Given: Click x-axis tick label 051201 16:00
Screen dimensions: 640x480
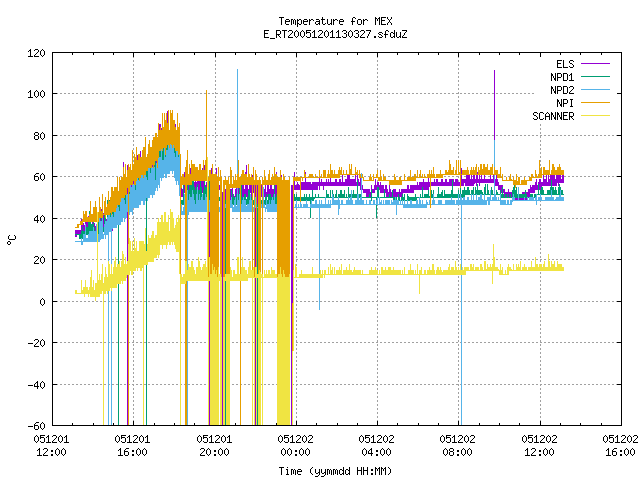Looking at the screenshot, I should pos(133,446).
